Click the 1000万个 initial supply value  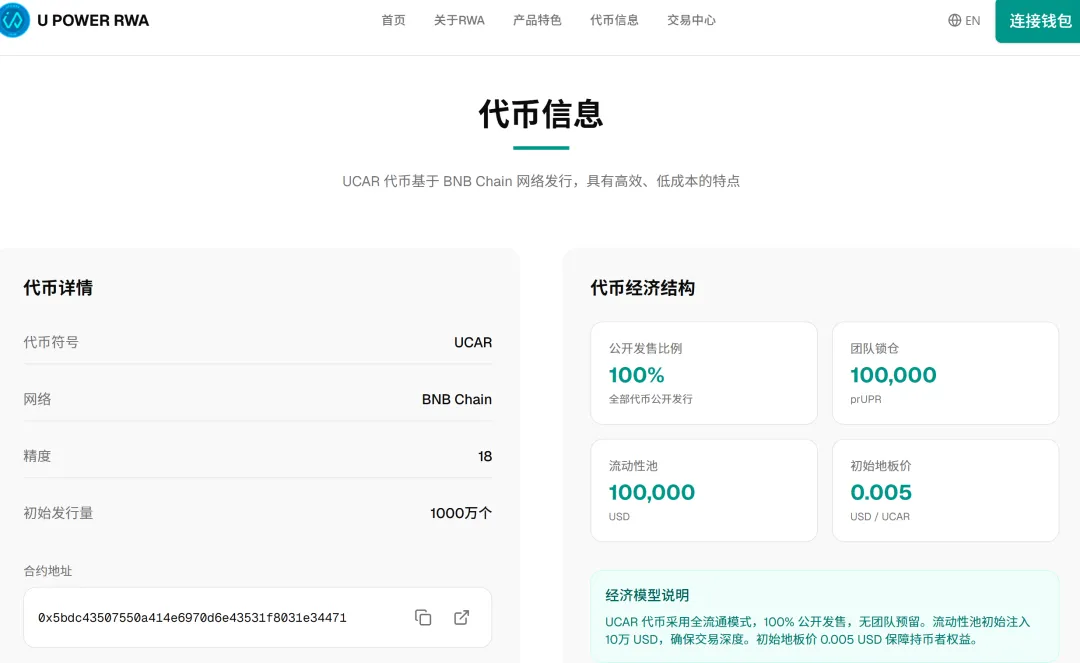coord(461,513)
